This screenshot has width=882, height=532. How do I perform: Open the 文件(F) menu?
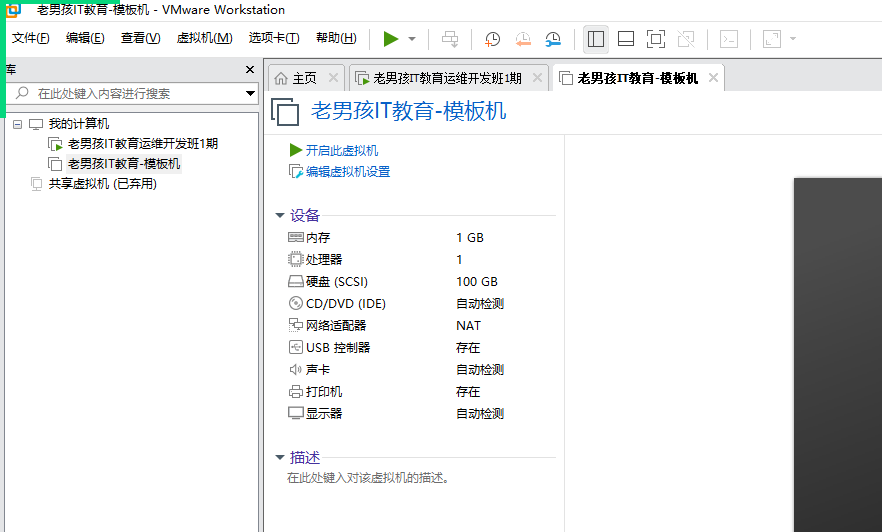(30, 38)
